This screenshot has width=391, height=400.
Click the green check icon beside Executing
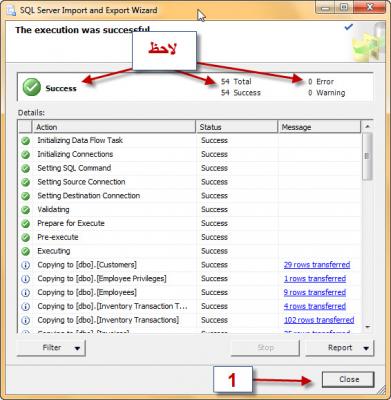[x=26, y=251]
